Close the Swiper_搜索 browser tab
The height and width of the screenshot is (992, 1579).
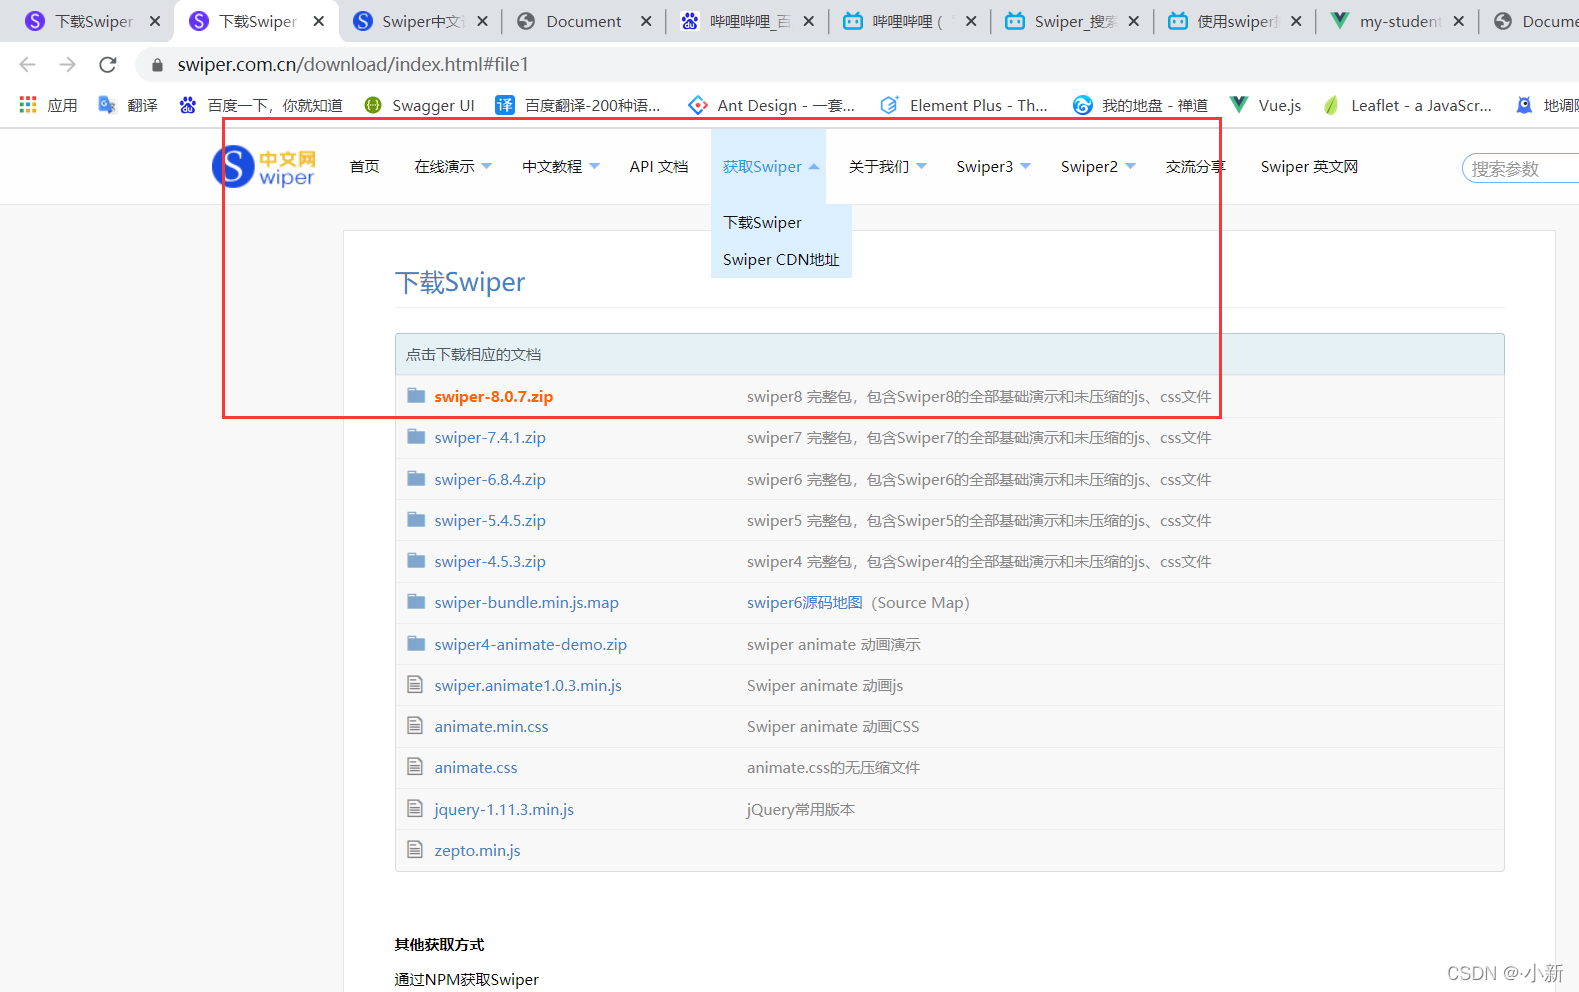click(1133, 21)
